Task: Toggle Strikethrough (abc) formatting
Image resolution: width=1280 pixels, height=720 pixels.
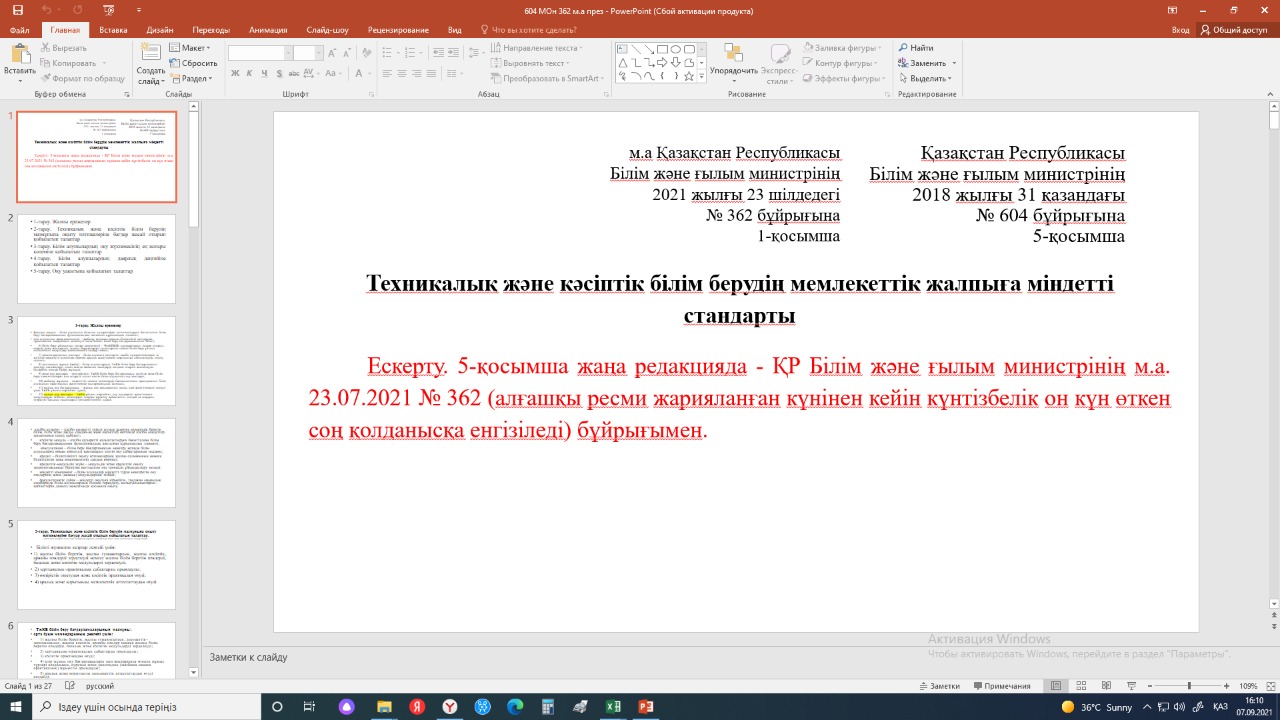Action: (x=294, y=73)
